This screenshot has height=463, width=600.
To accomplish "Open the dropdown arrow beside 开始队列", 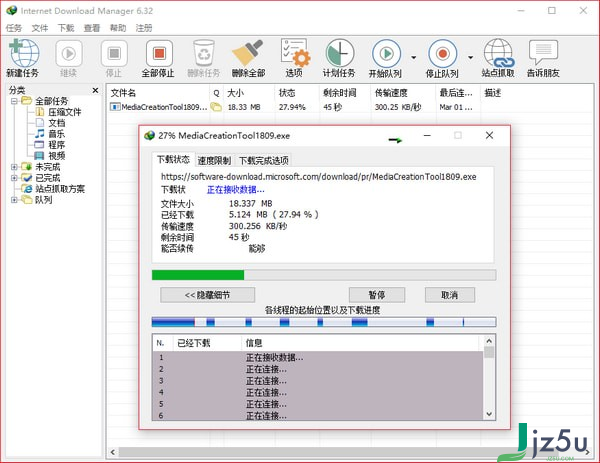I will 414,57.
